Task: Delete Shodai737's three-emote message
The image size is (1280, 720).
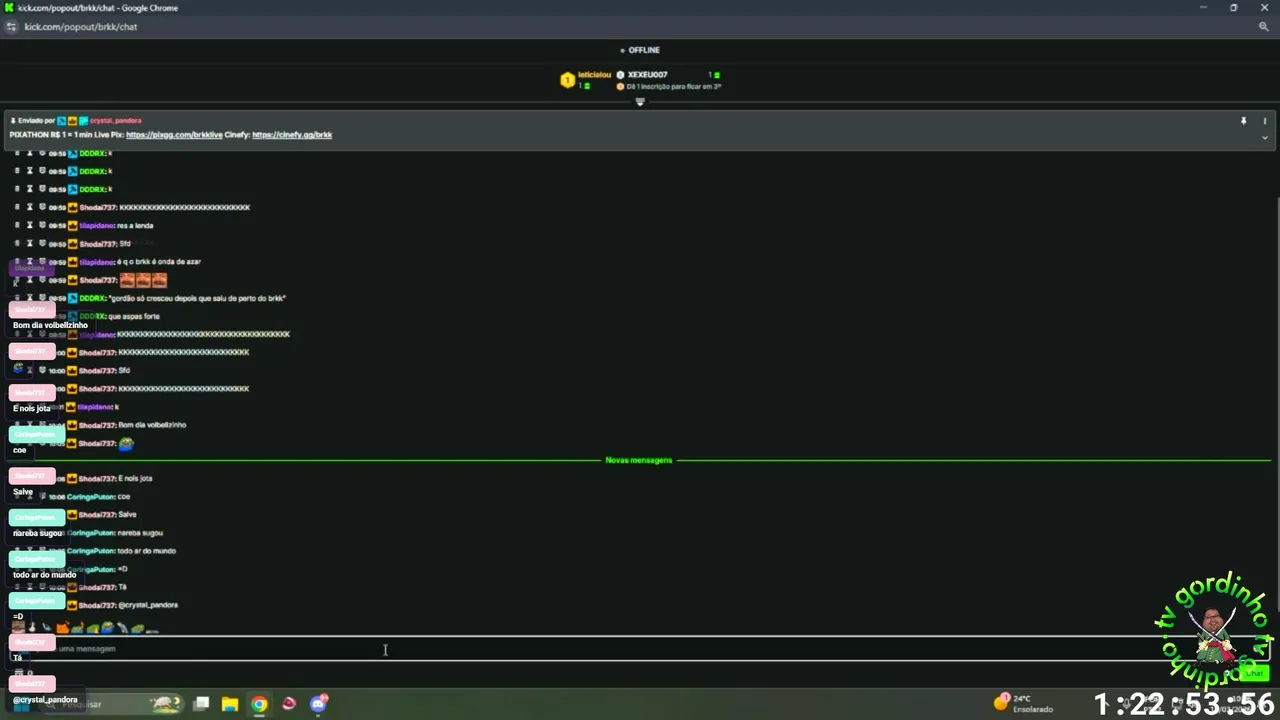Action: click(x=17, y=281)
